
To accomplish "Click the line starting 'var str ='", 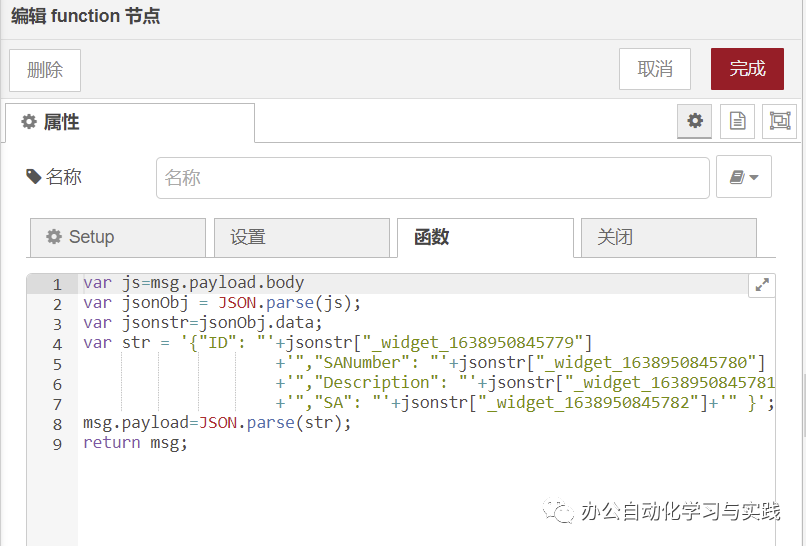I will [338, 343].
